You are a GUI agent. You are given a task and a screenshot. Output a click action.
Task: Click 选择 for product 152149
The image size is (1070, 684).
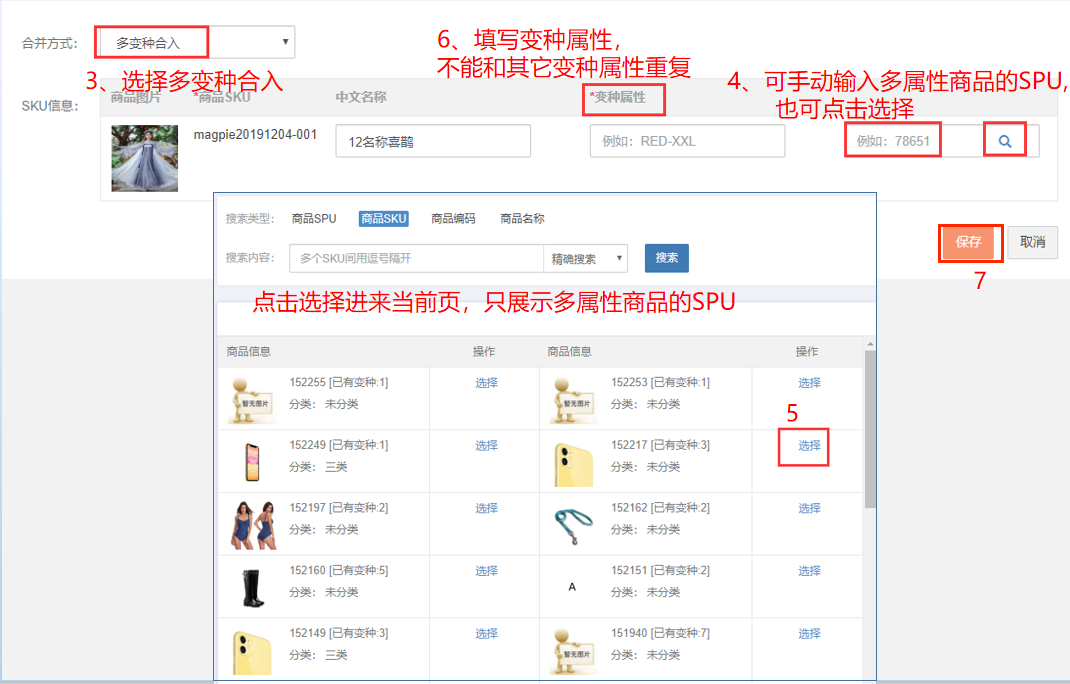coord(487,634)
